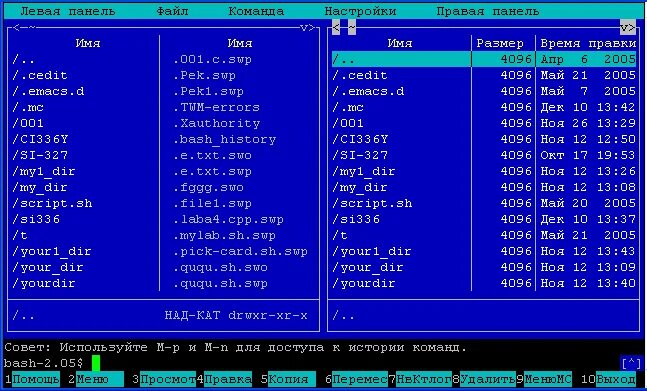This screenshot has height=391, width=647.
Task: Select /yourdir in the left panel
Action: click(x=44, y=284)
